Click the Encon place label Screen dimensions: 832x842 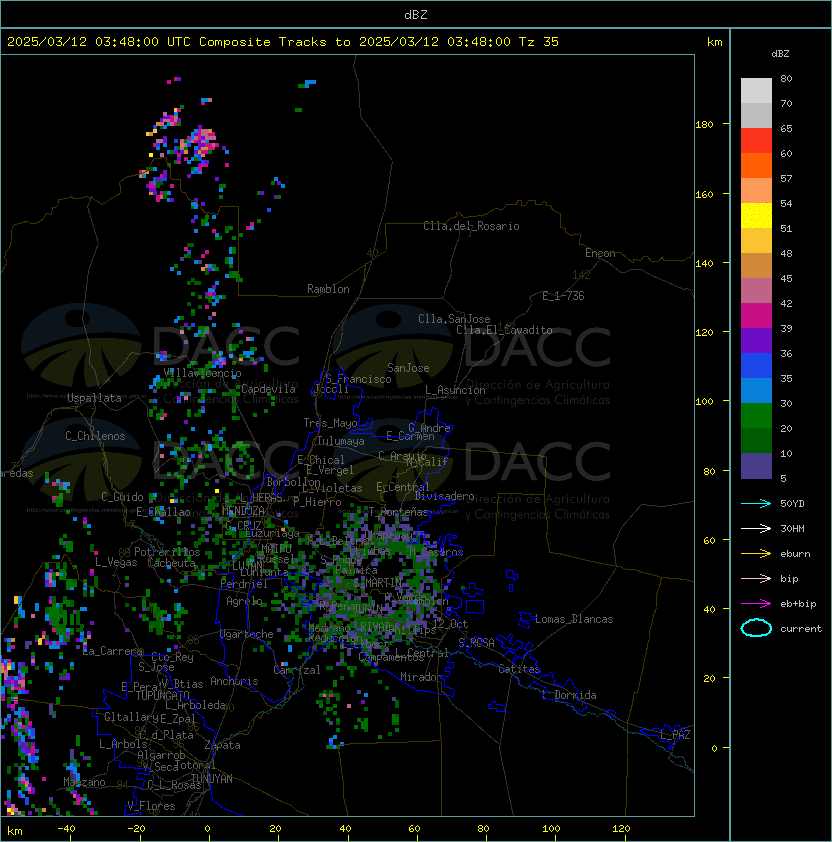click(x=600, y=253)
